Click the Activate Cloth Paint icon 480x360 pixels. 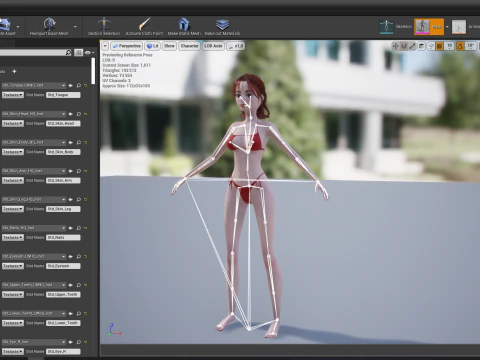[144, 24]
